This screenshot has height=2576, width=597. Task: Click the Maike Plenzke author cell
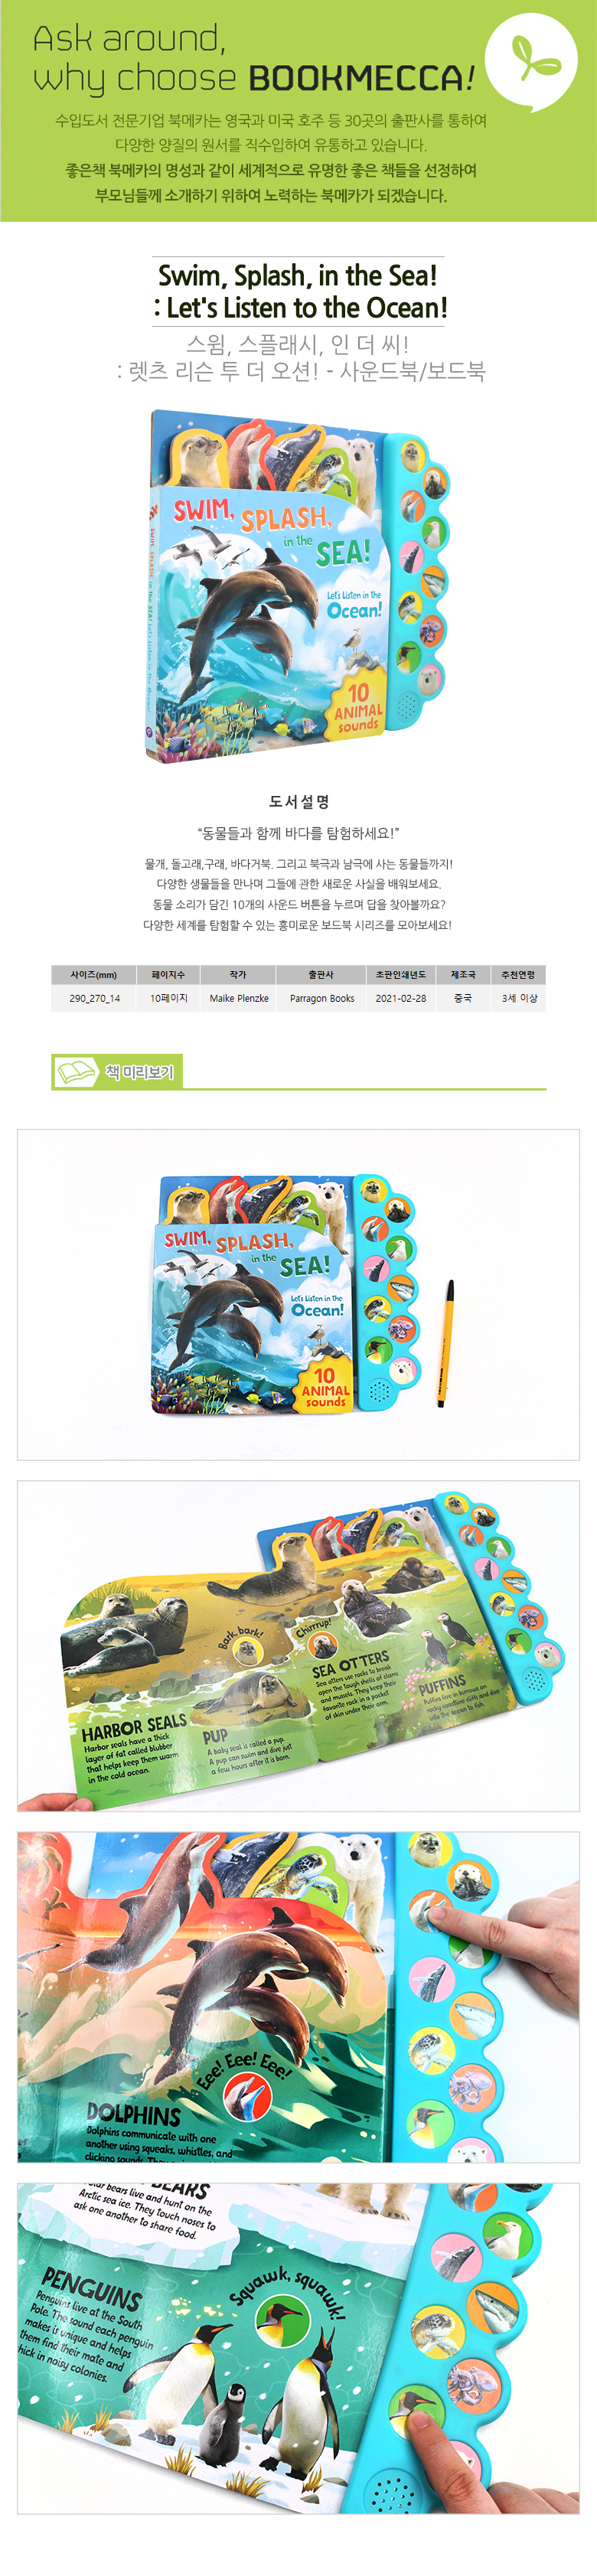tap(239, 998)
